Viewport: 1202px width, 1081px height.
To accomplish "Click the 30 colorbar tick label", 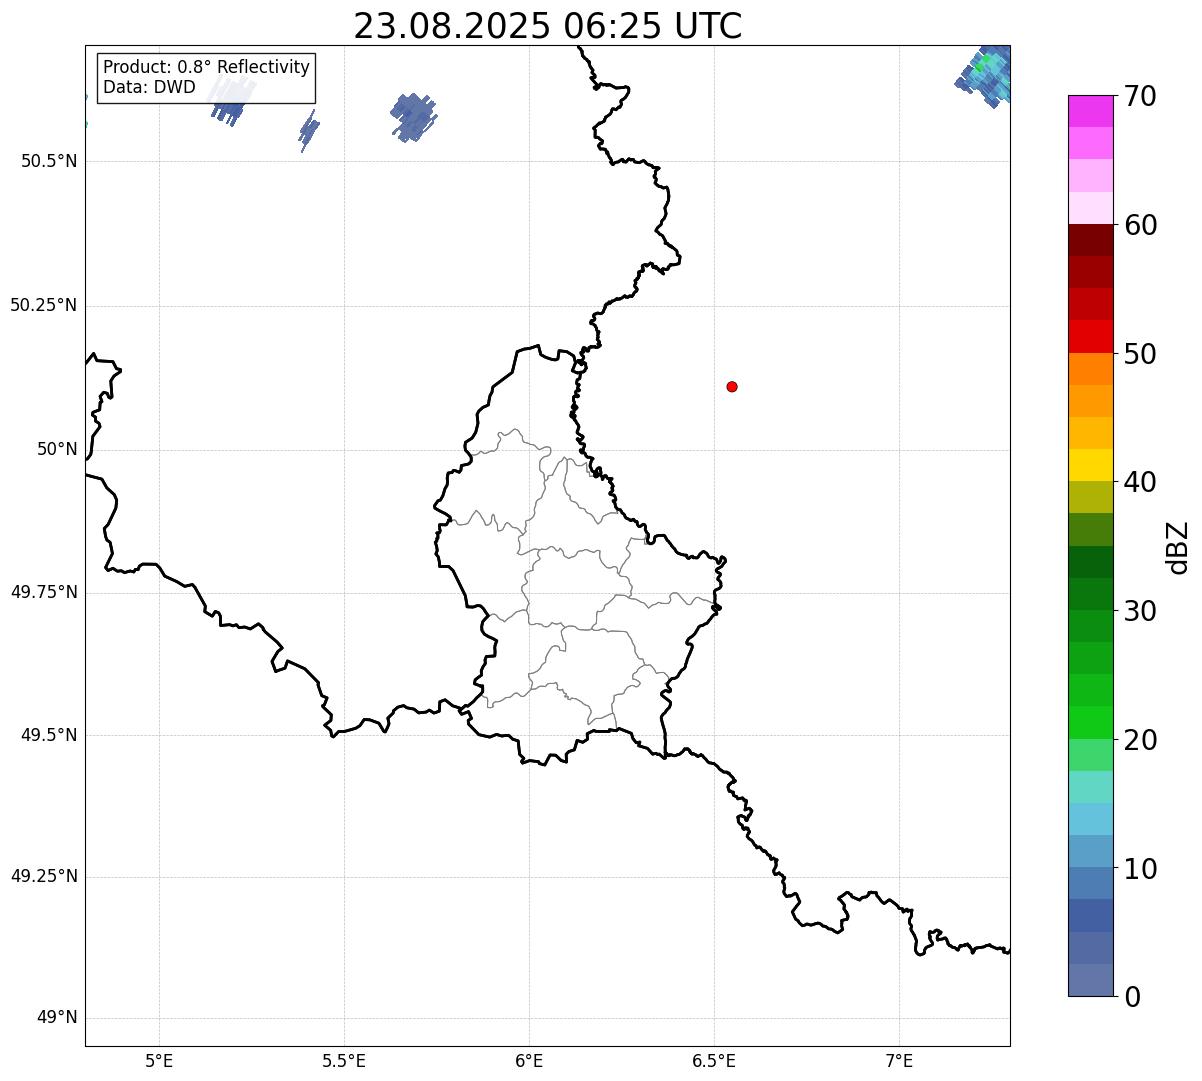I will click(x=1140, y=611).
